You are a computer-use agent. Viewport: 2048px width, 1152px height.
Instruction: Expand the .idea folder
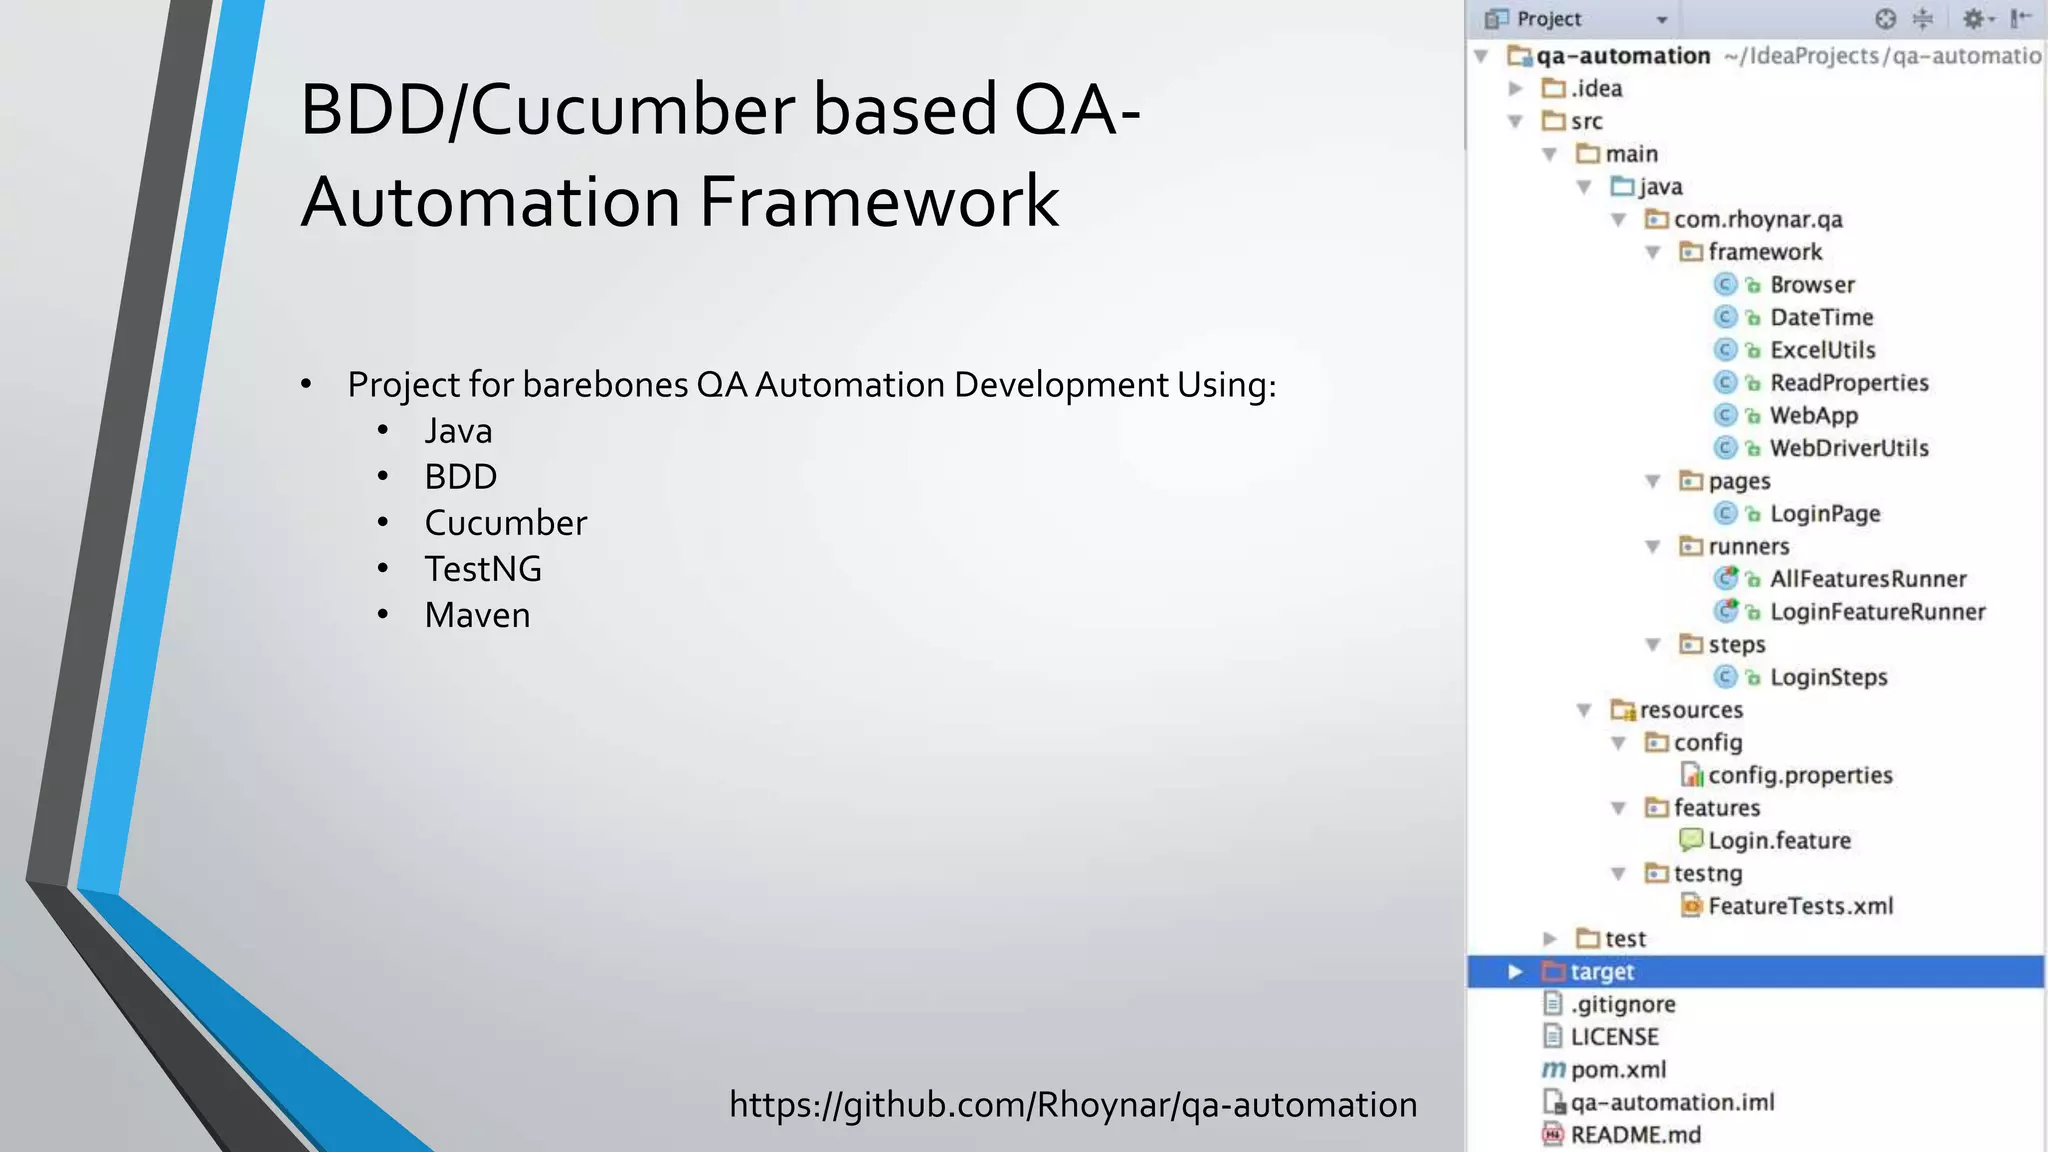click(1516, 89)
